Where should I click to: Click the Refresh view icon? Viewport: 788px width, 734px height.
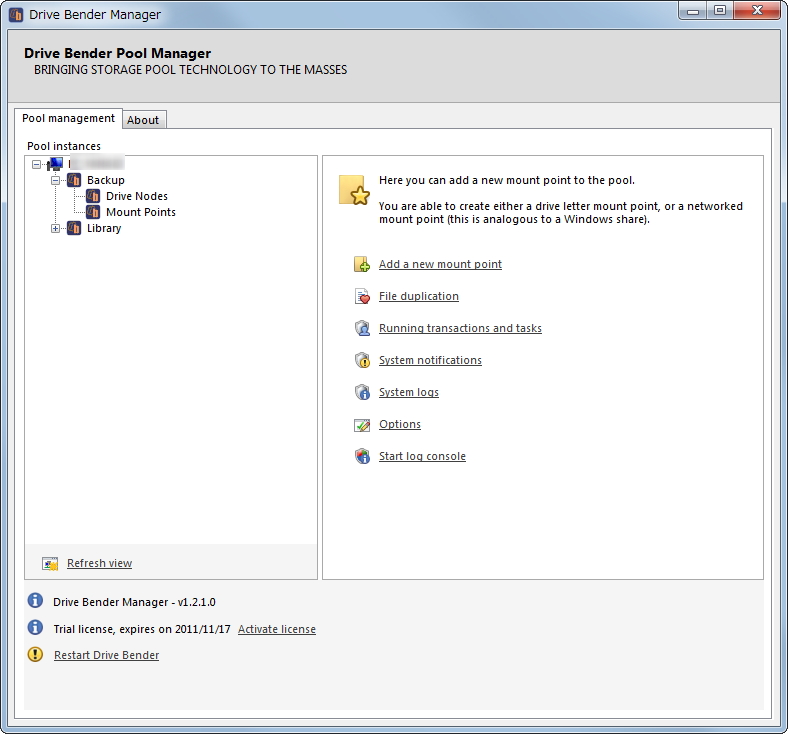50,564
